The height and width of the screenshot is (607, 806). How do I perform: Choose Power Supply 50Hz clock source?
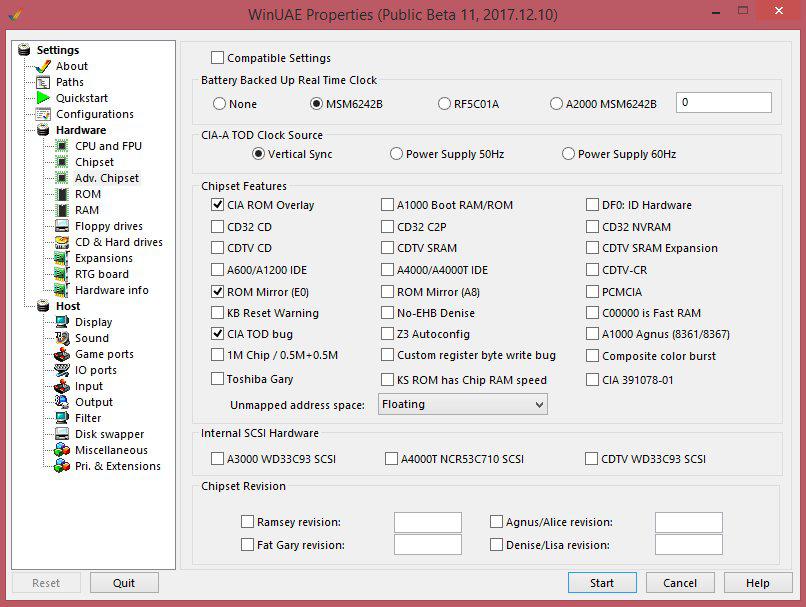[x=396, y=154]
